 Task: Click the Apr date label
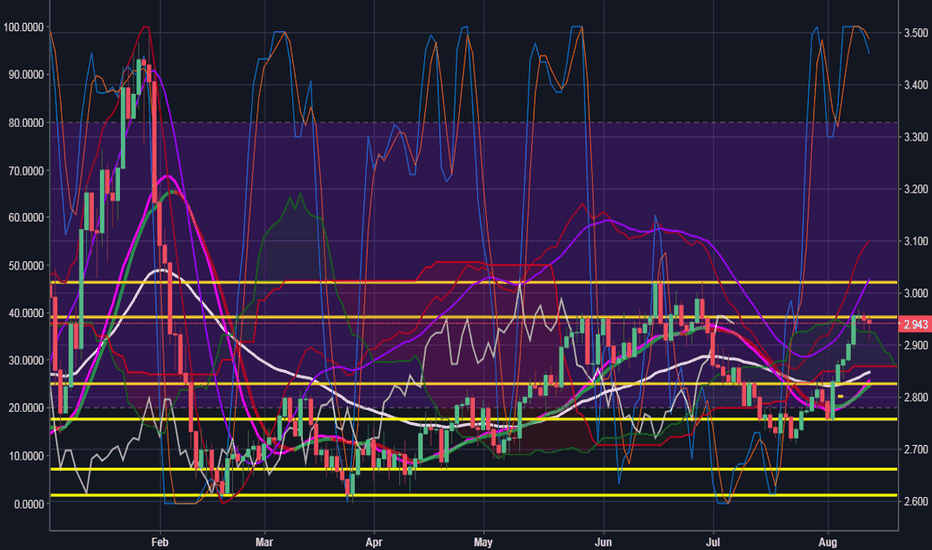coord(373,542)
